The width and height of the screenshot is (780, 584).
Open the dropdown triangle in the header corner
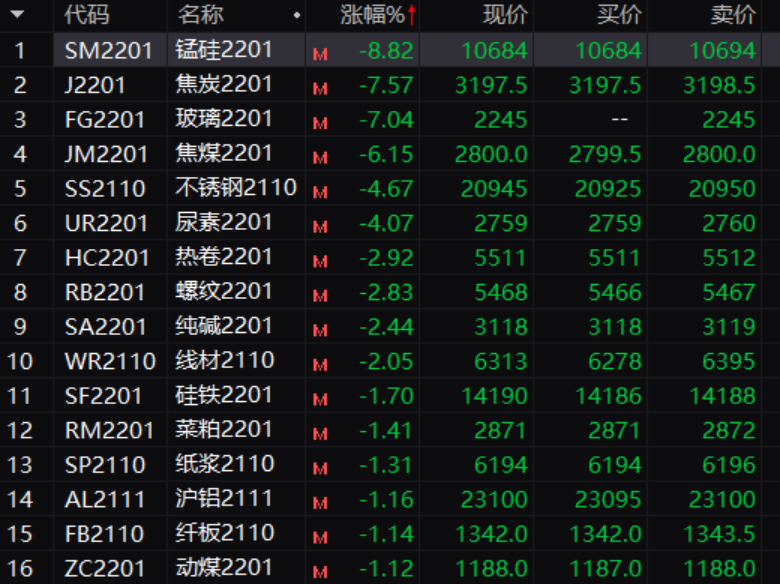[17, 14]
